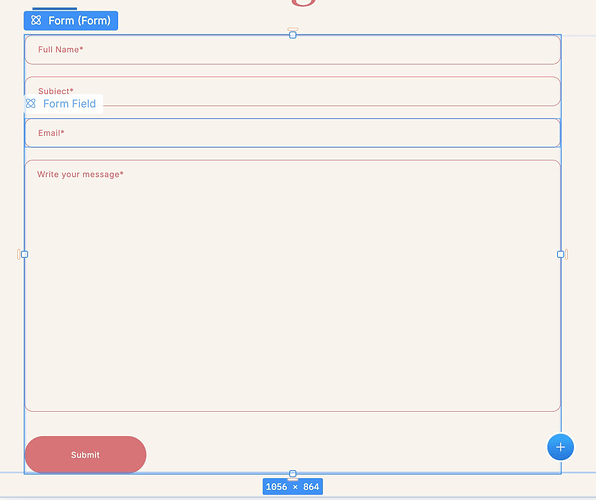Image resolution: width=596 pixels, height=500 pixels.
Task: Click inside Write your message textarea
Action: click(x=292, y=286)
